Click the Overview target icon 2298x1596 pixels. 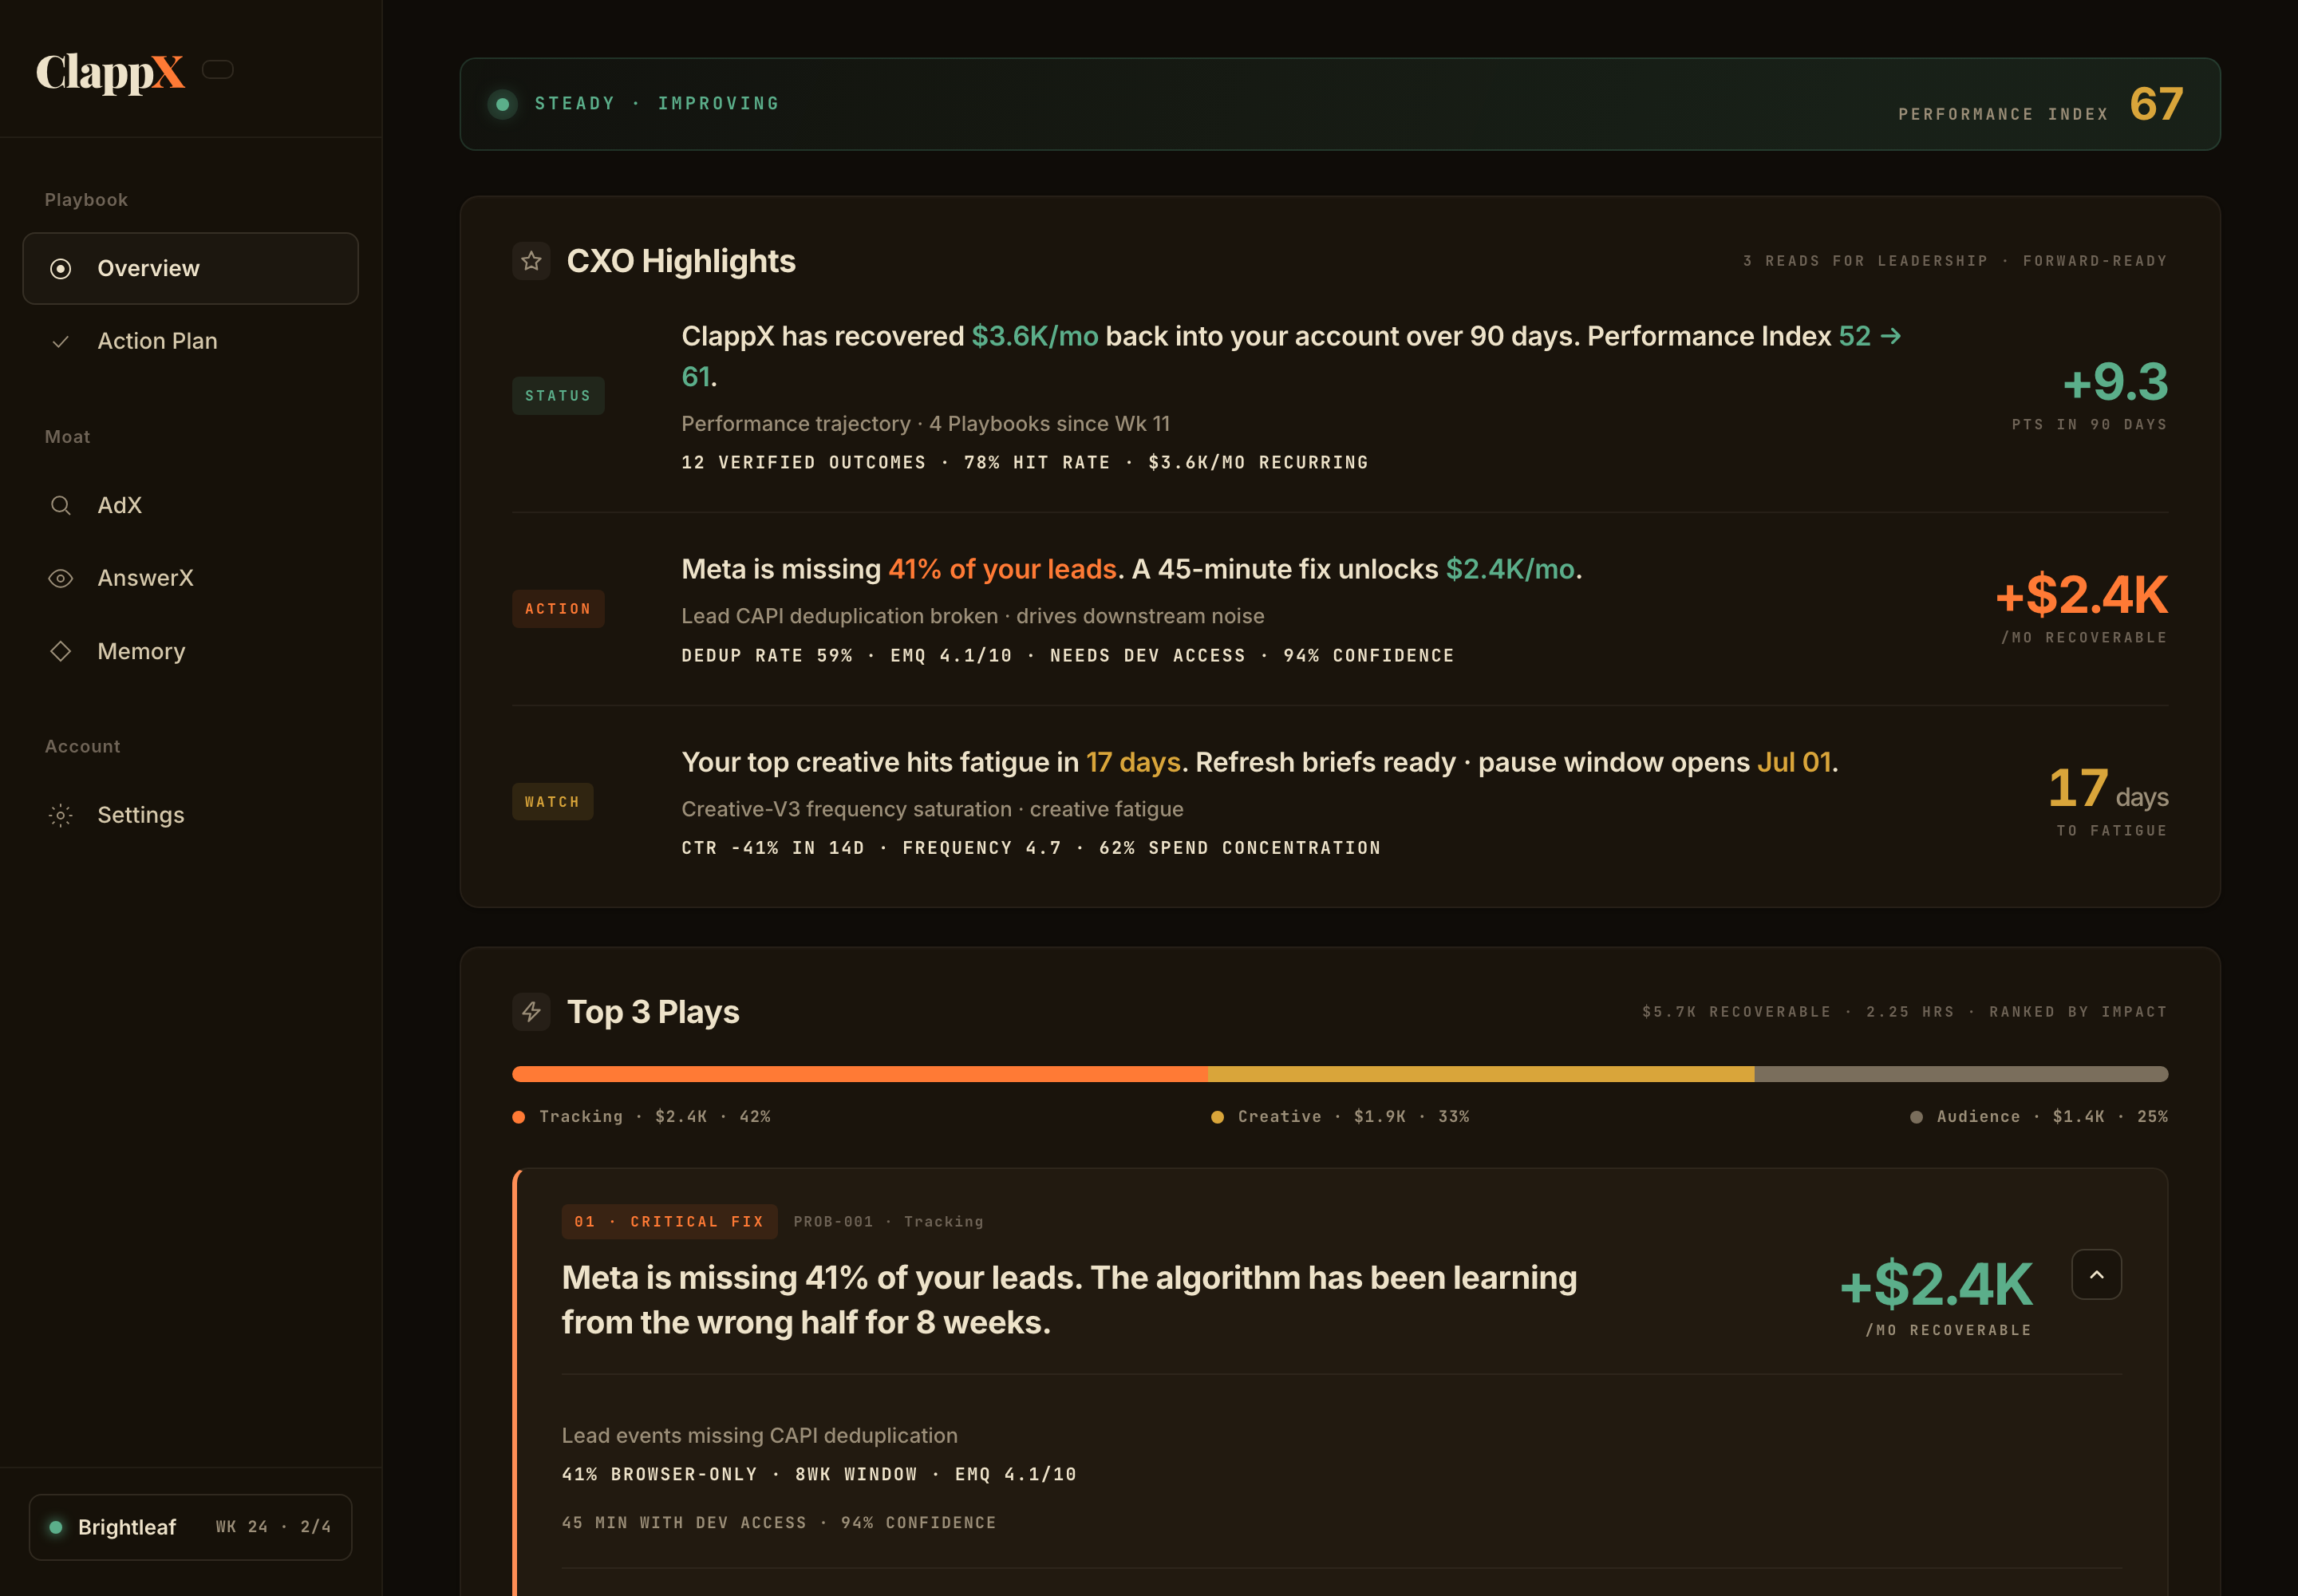click(61, 268)
